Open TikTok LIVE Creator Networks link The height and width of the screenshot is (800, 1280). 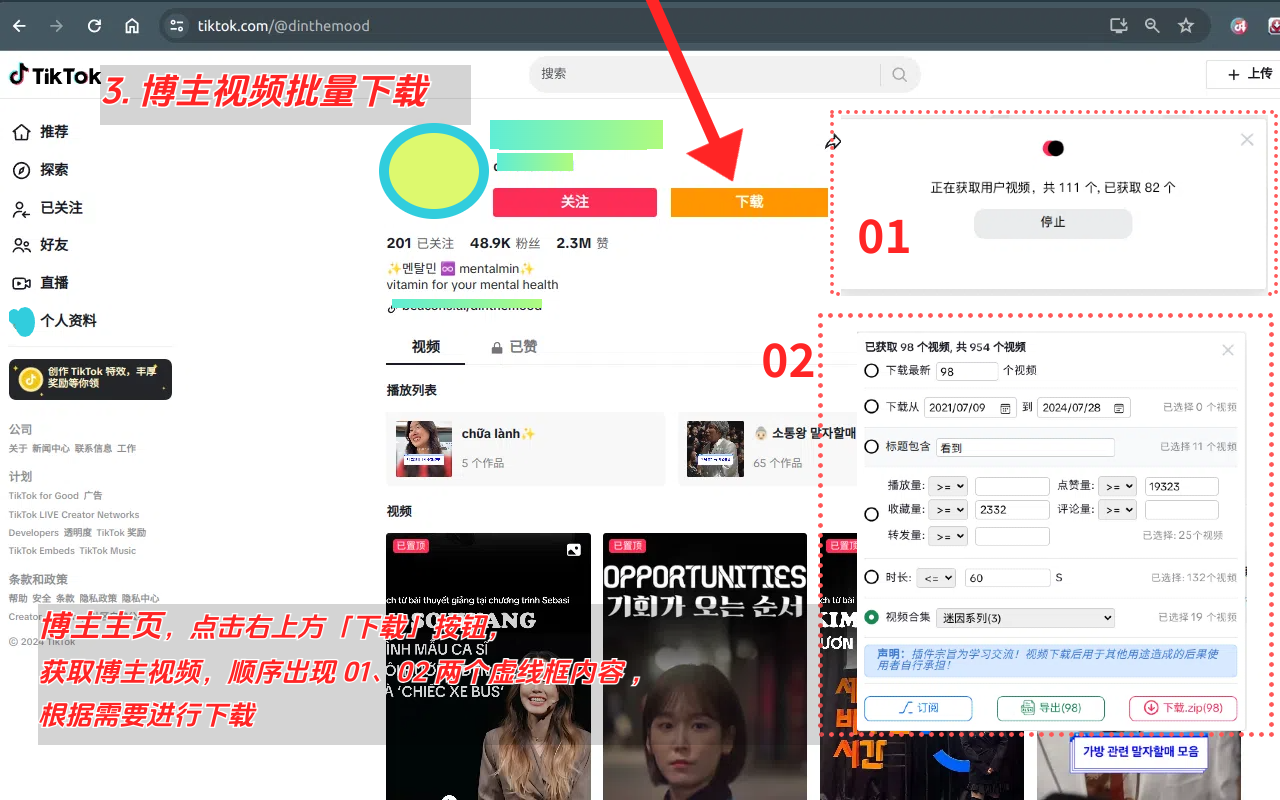[74, 515]
